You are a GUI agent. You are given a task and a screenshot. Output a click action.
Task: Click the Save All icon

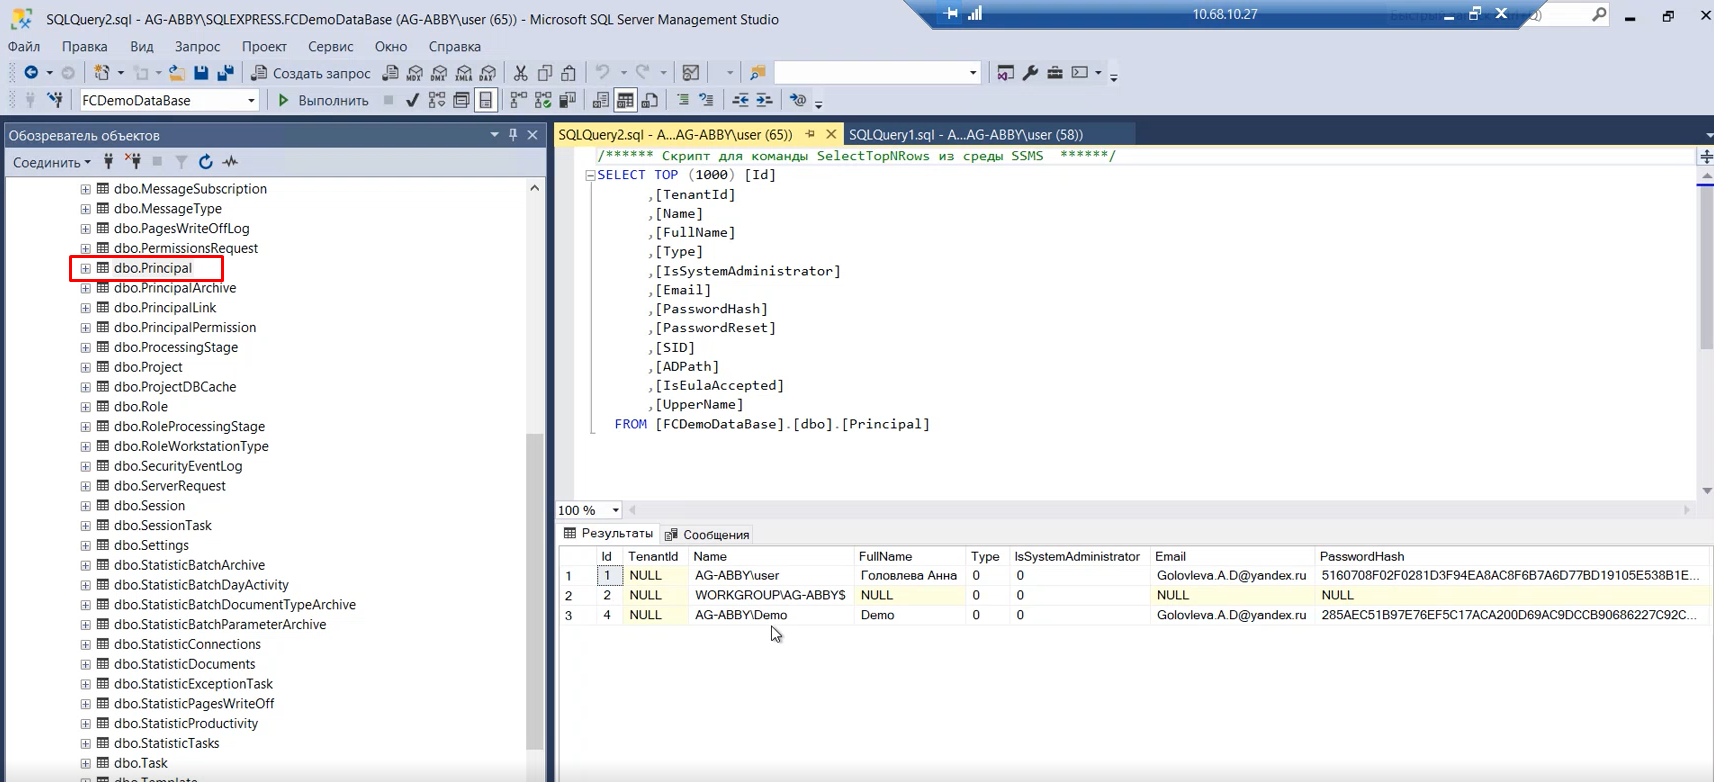pyautogui.click(x=225, y=72)
